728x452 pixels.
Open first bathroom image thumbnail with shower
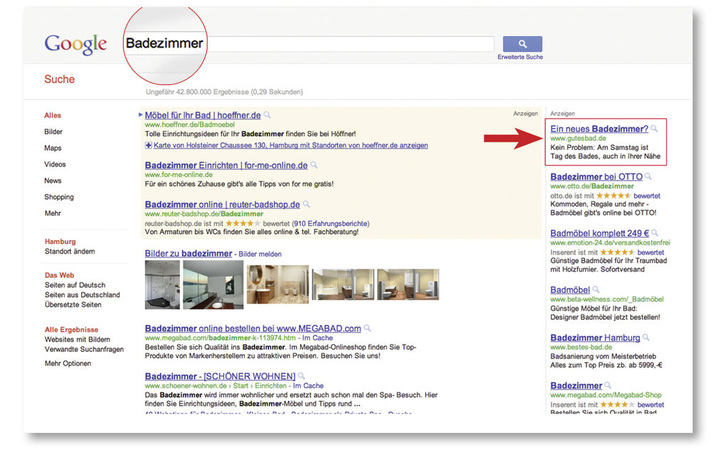coord(162,284)
